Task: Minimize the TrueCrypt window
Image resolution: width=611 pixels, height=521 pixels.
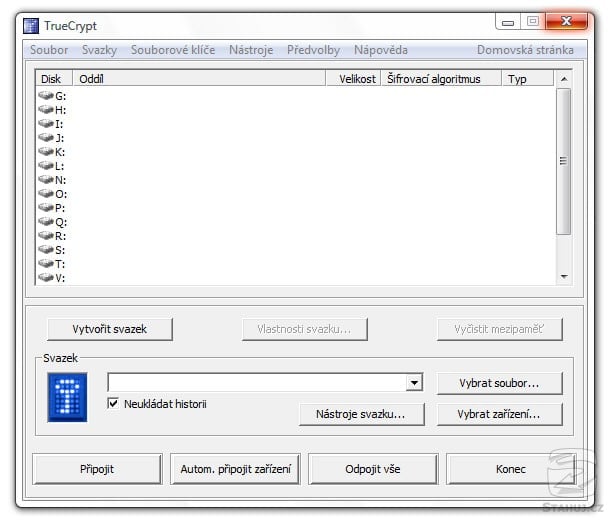Action: pos(508,22)
